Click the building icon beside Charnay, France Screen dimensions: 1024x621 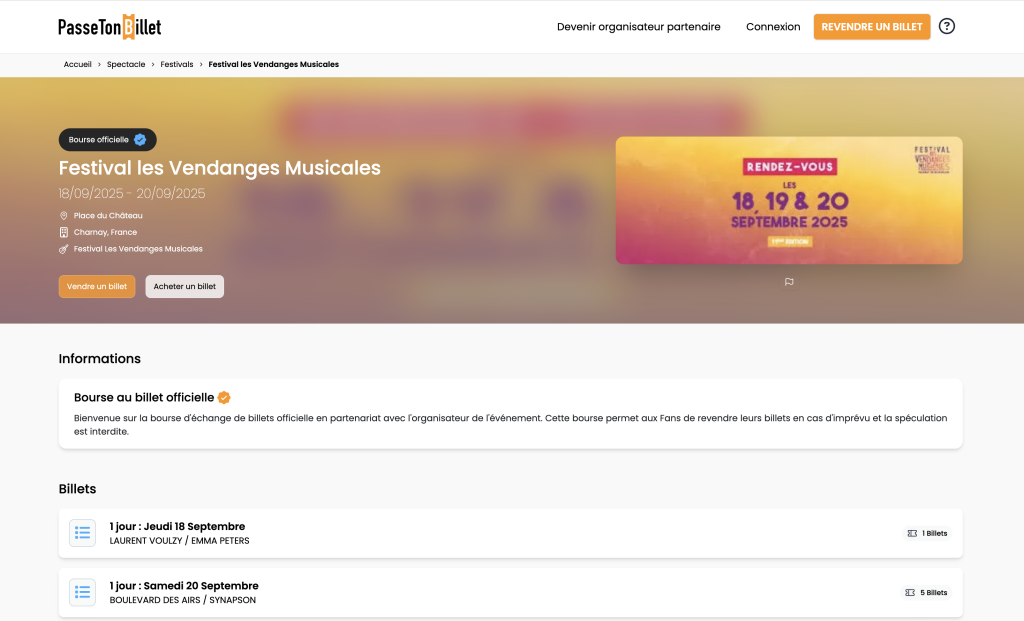(x=63, y=232)
